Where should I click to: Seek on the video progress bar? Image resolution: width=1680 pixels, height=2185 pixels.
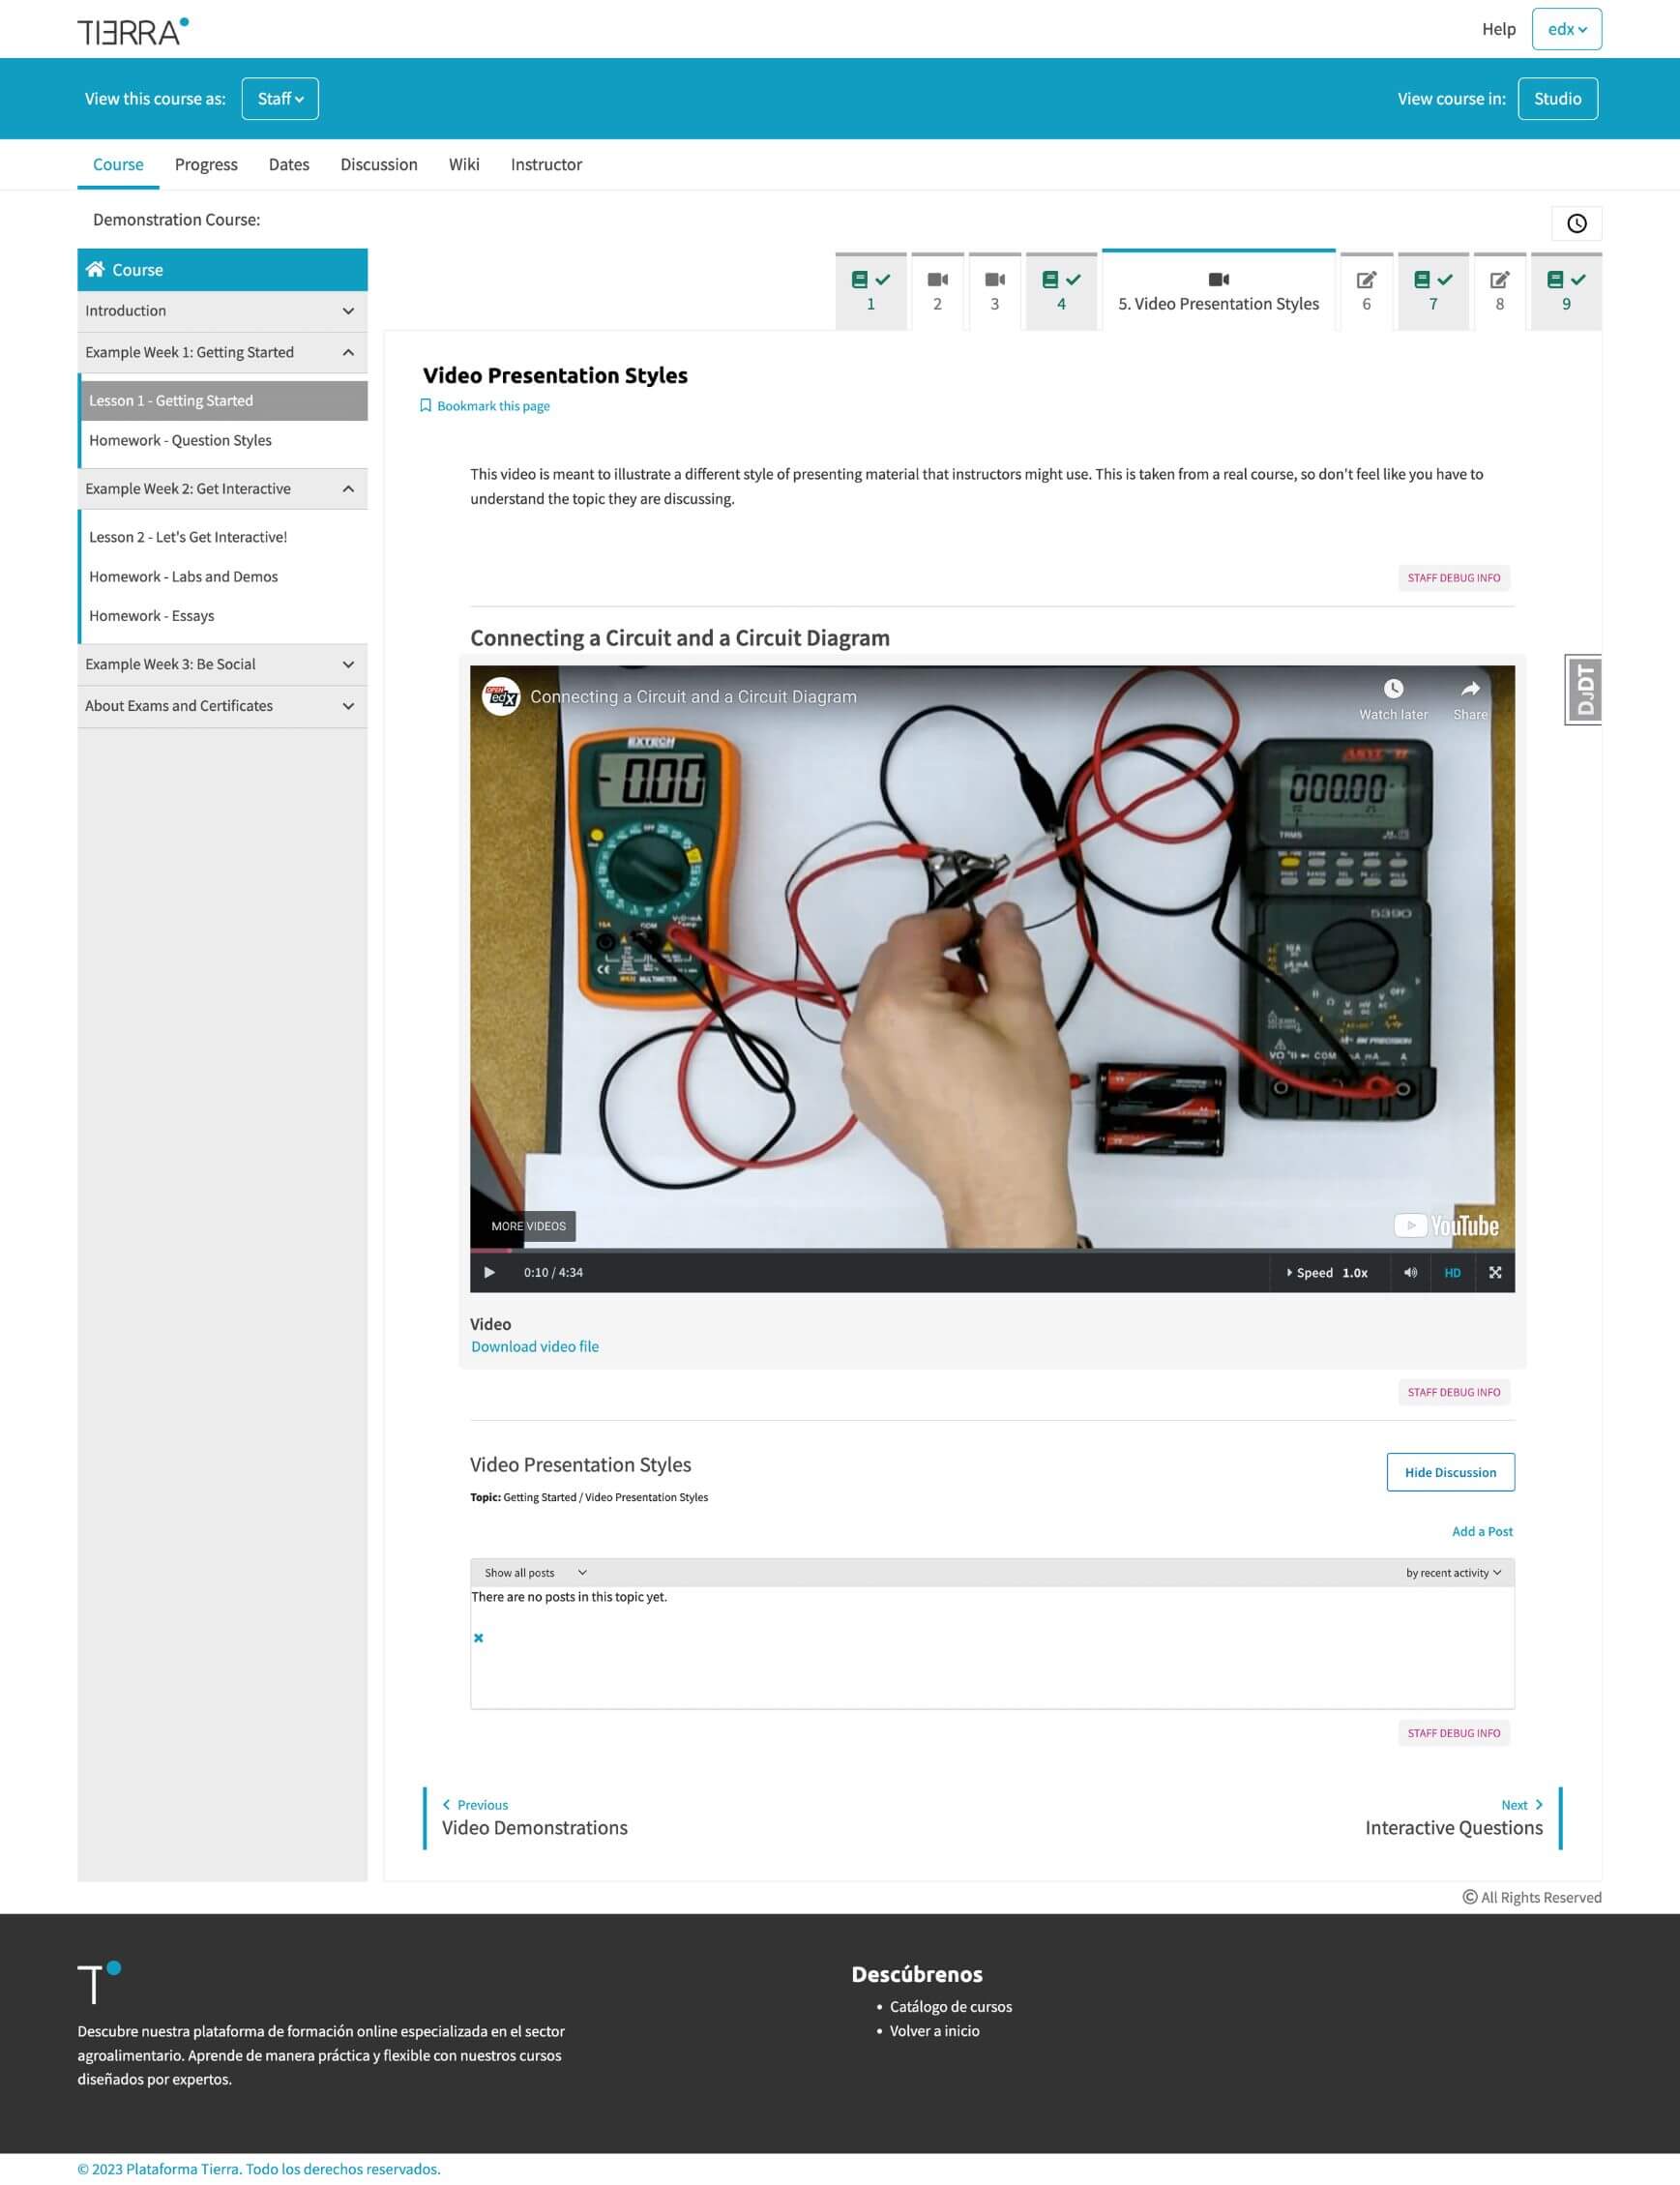(992, 1249)
